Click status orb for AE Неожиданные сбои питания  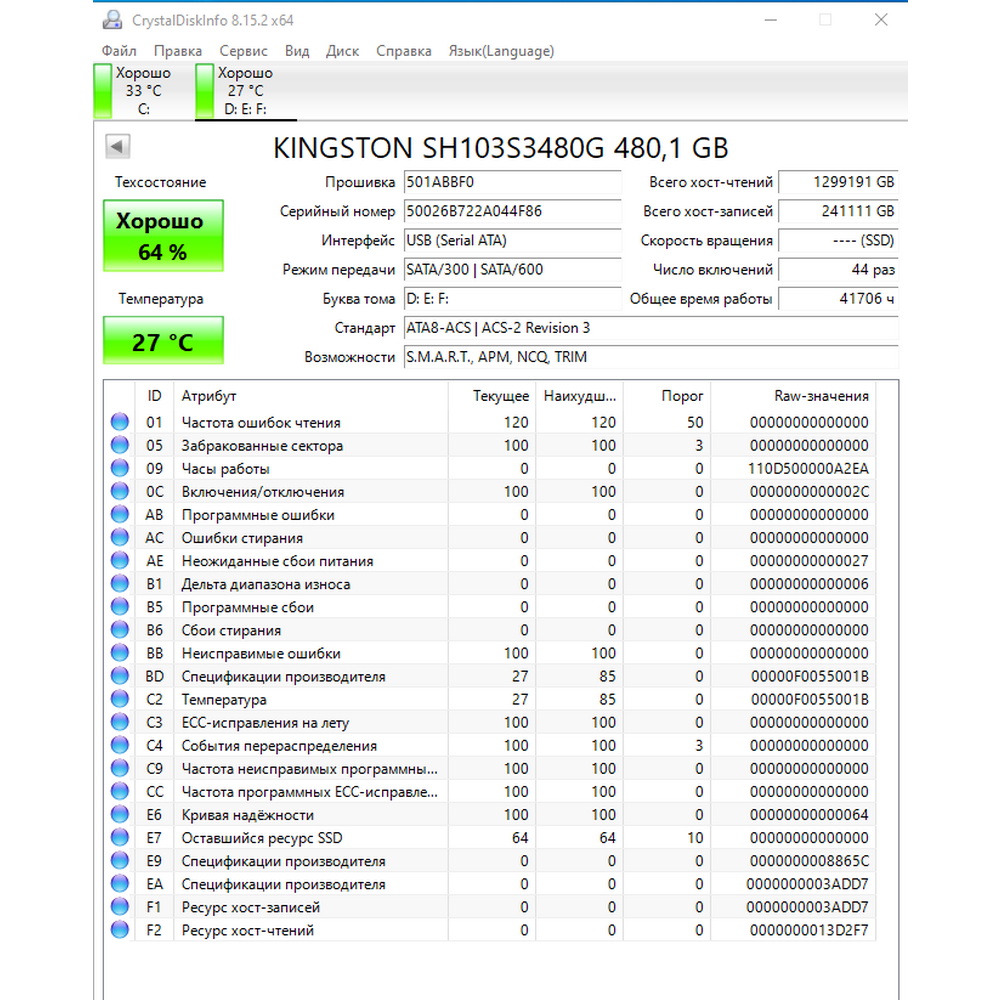point(120,560)
